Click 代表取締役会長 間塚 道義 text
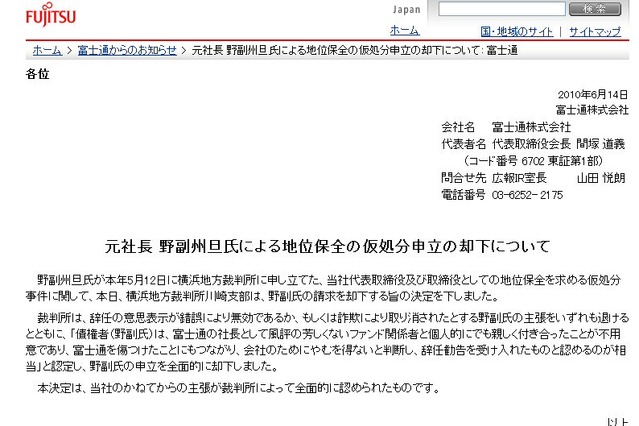 pos(558,144)
